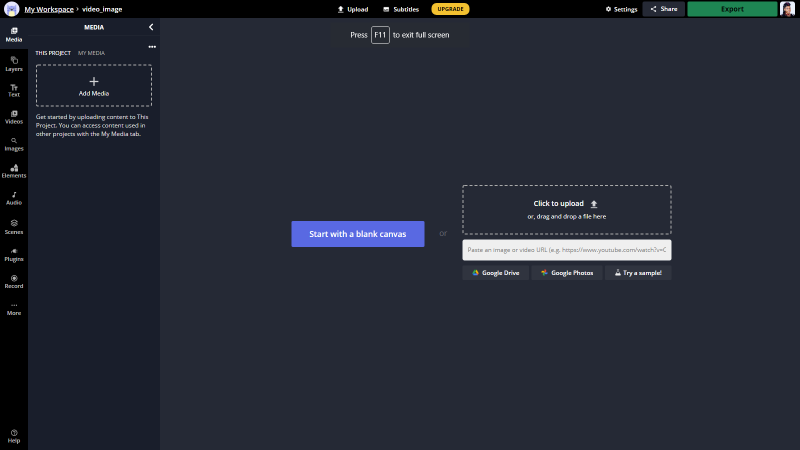Click the workspace logo avatar
The image size is (800, 450).
[x=11, y=9]
